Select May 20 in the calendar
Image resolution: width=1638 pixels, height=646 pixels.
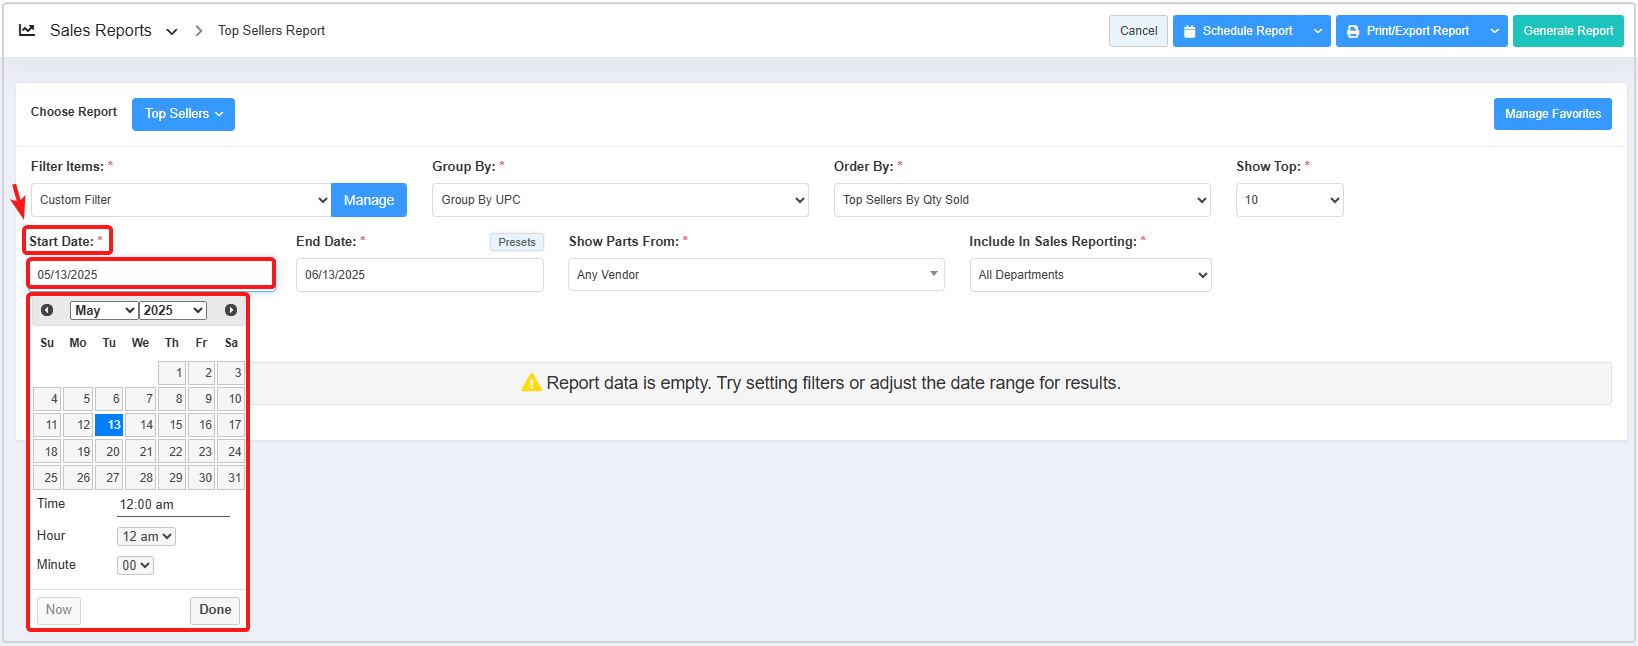pyautogui.click(x=109, y=452)
